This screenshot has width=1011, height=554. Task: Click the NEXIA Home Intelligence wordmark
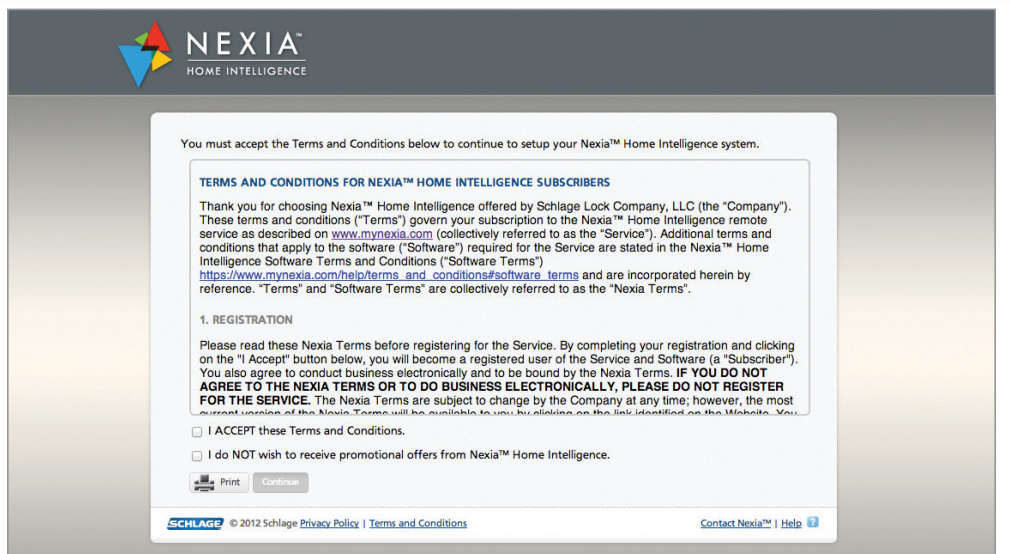click(246, 55)
